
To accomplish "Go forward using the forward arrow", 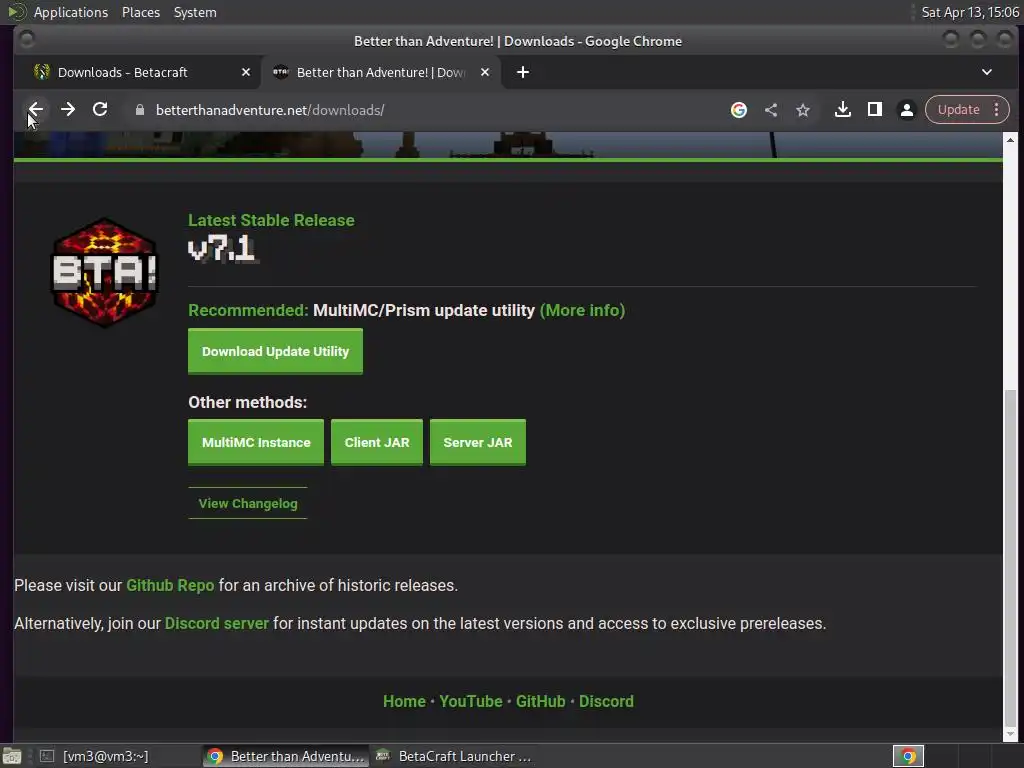I will click(x=68, y=110).
